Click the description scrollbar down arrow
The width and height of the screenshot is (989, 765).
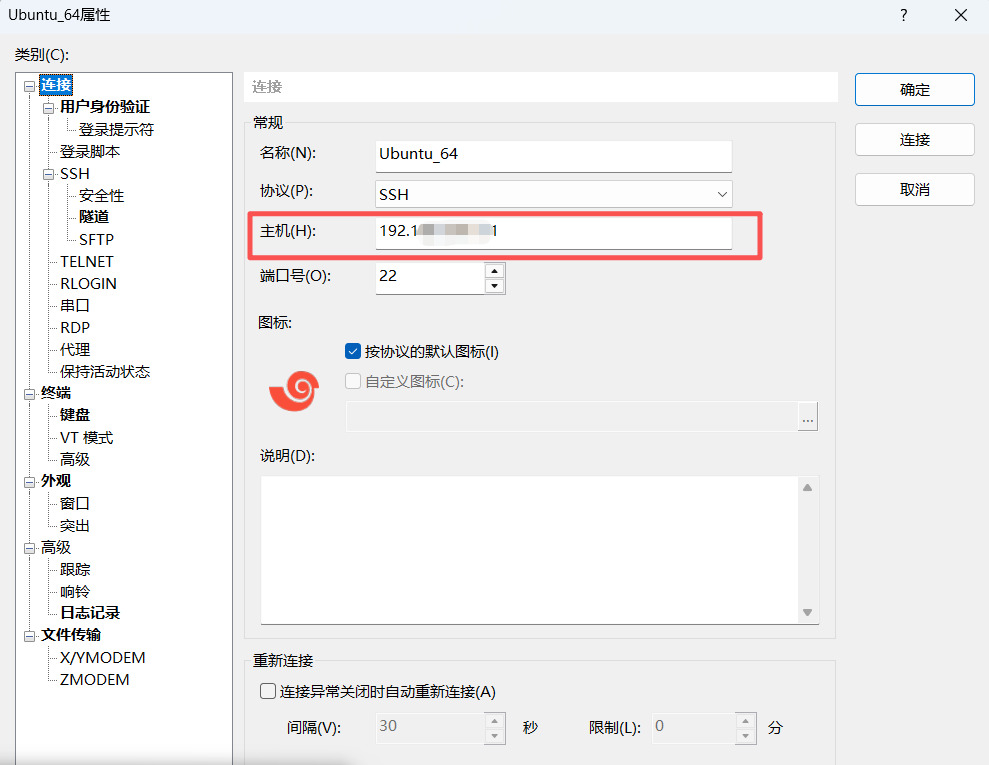tap(807, 612)
